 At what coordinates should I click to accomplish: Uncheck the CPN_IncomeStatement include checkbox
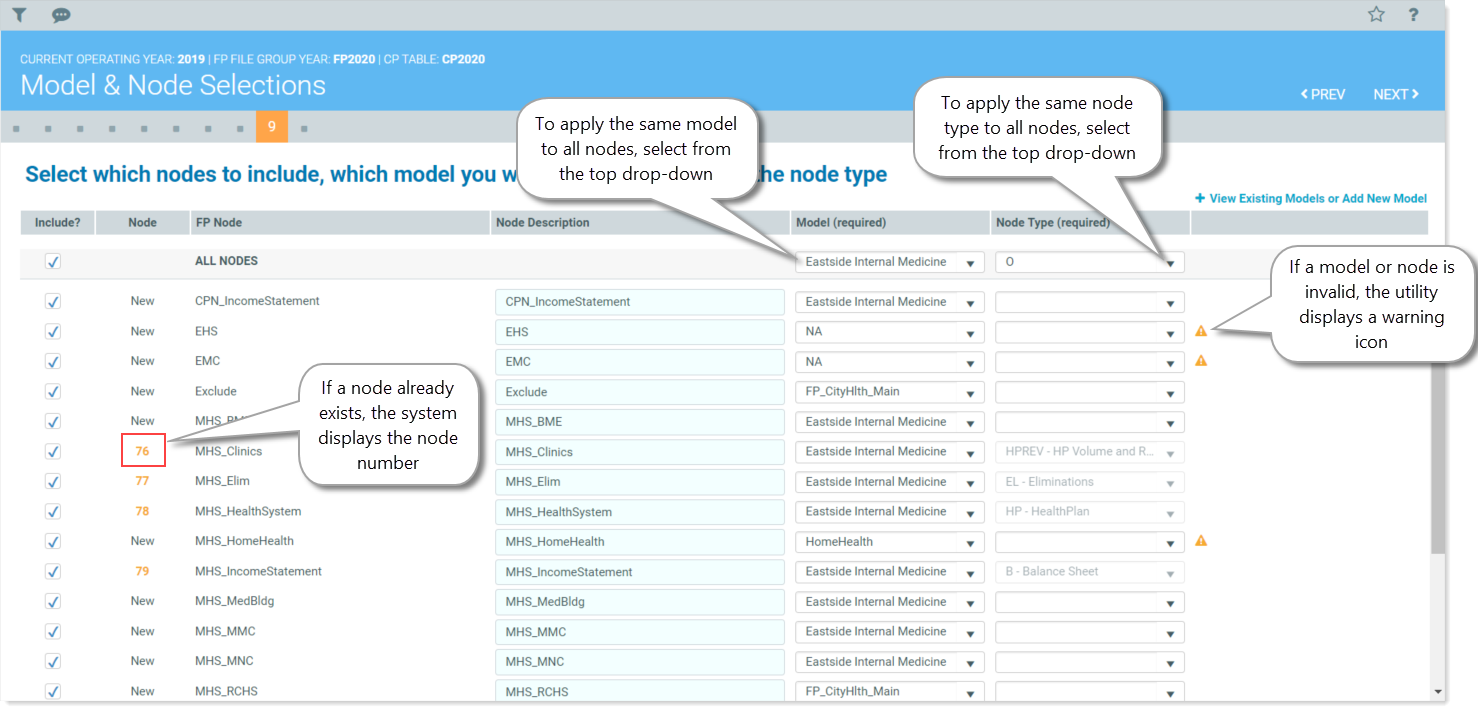pyautogui.click(x=53, y=302)
